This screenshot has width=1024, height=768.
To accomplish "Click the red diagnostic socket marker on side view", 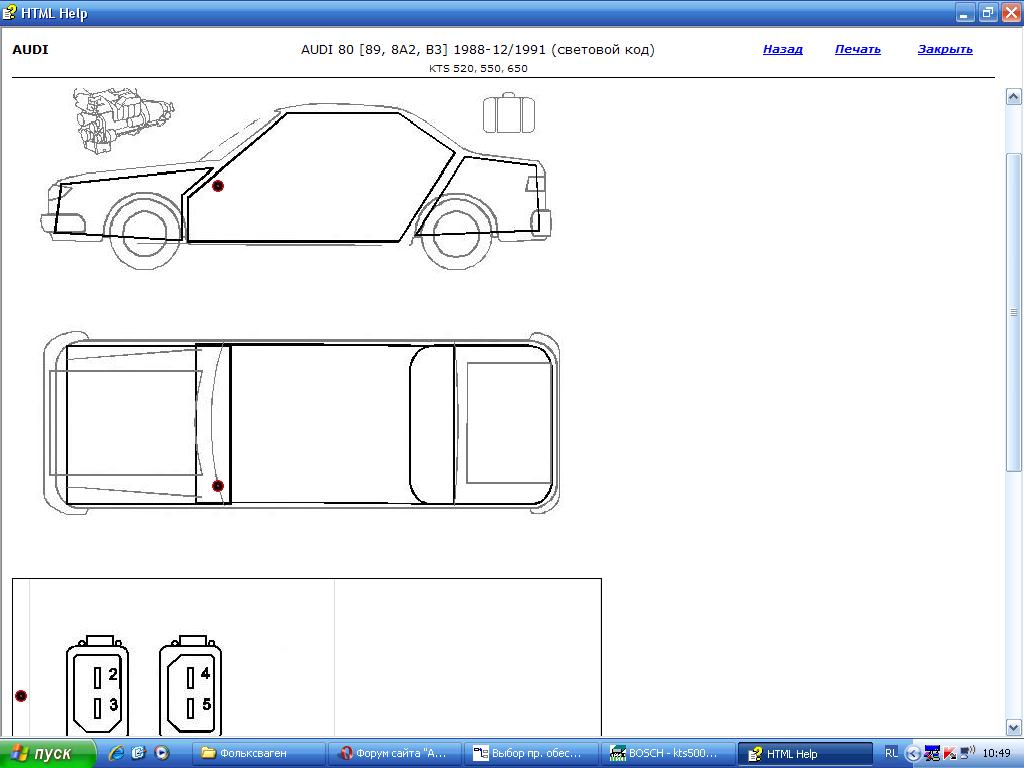I will click(218, 186).
